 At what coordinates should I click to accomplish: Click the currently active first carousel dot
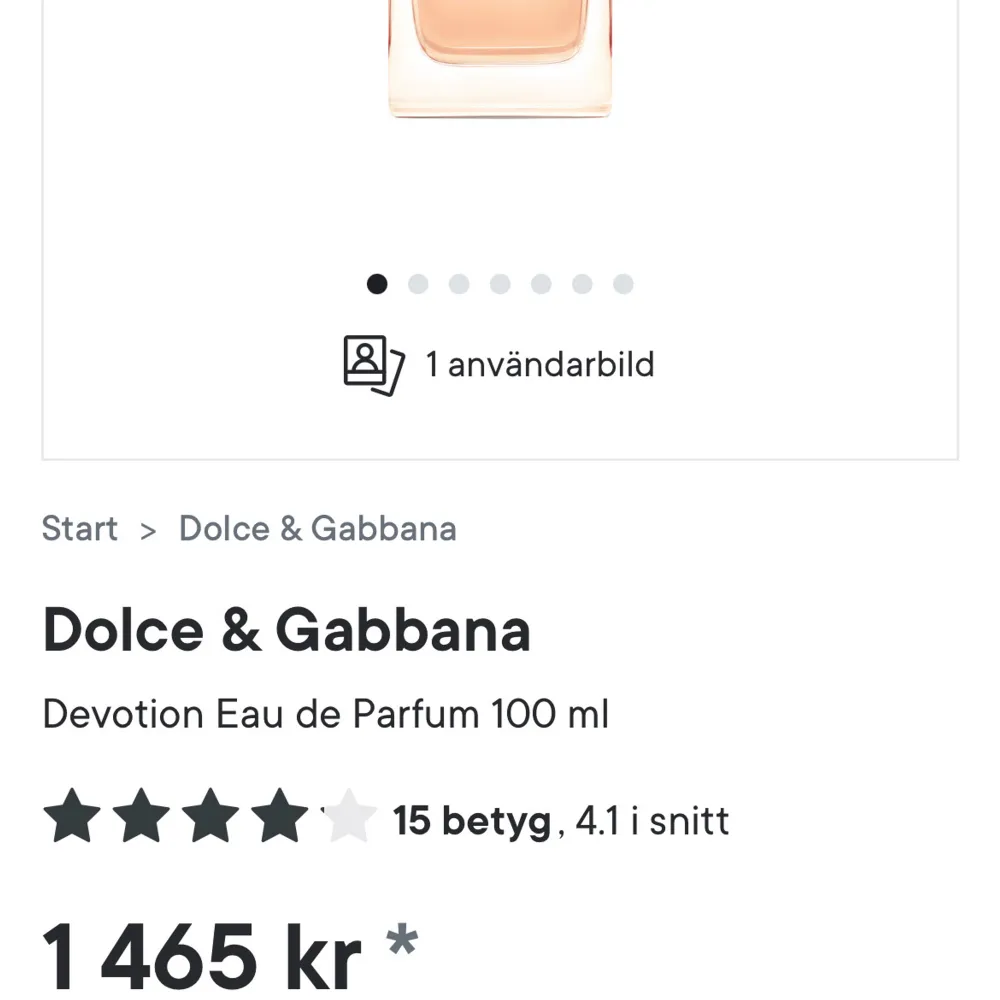(376, 284)
